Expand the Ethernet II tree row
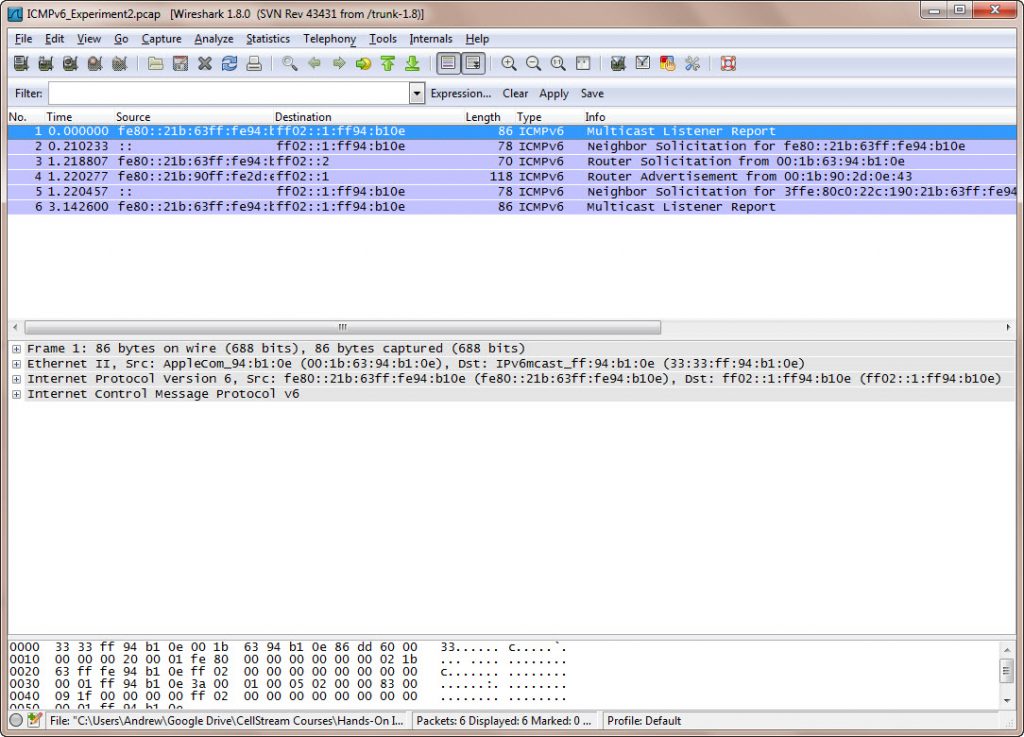Image resolution: width=1024 pixels, height=737 pixels. (16, 364)
